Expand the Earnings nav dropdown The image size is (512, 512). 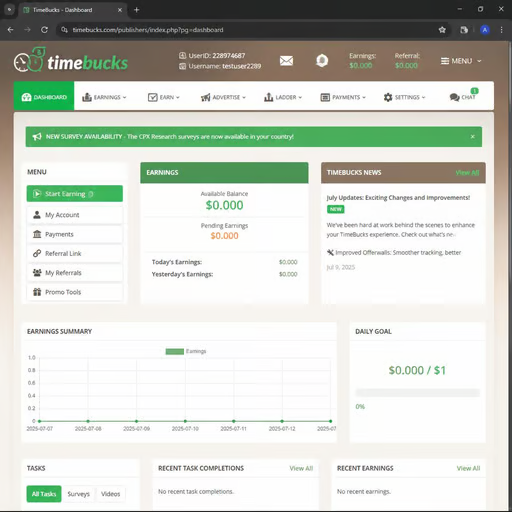124,97
